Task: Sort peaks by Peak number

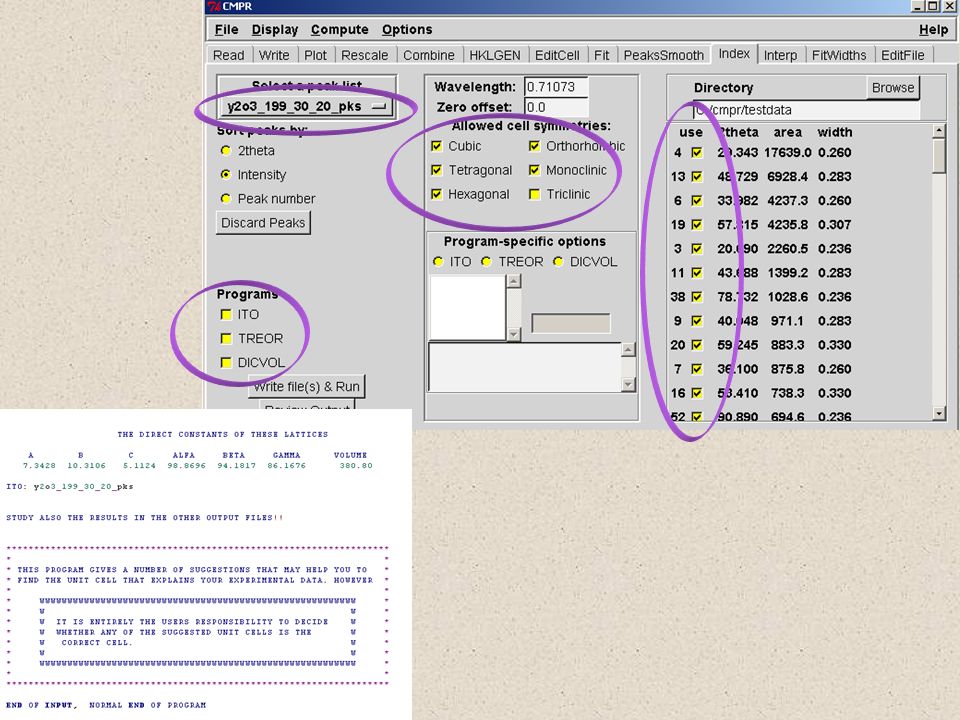Action: point(226,198)
